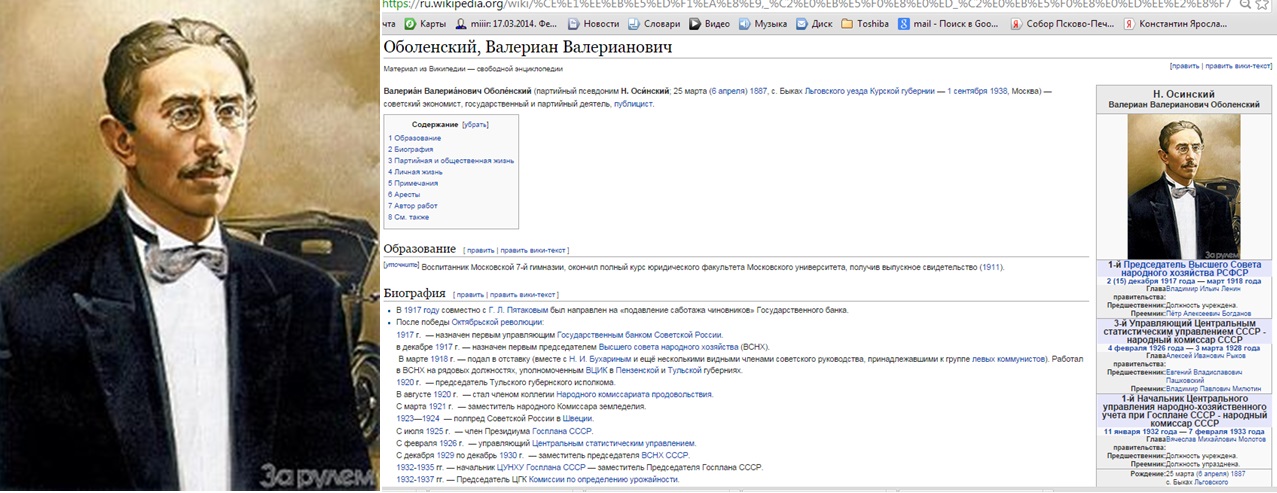Open the Словари bookmark
This screenshot has height=493, width=1277.
(654, 23)
